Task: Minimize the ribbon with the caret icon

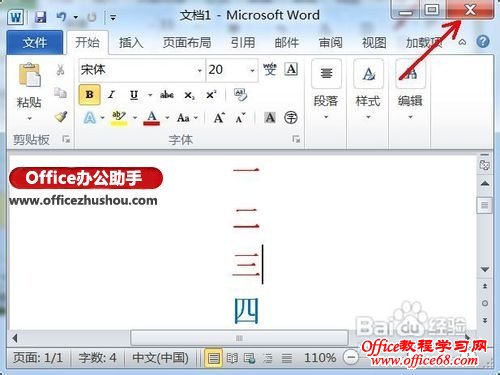Action: [462, 42]
